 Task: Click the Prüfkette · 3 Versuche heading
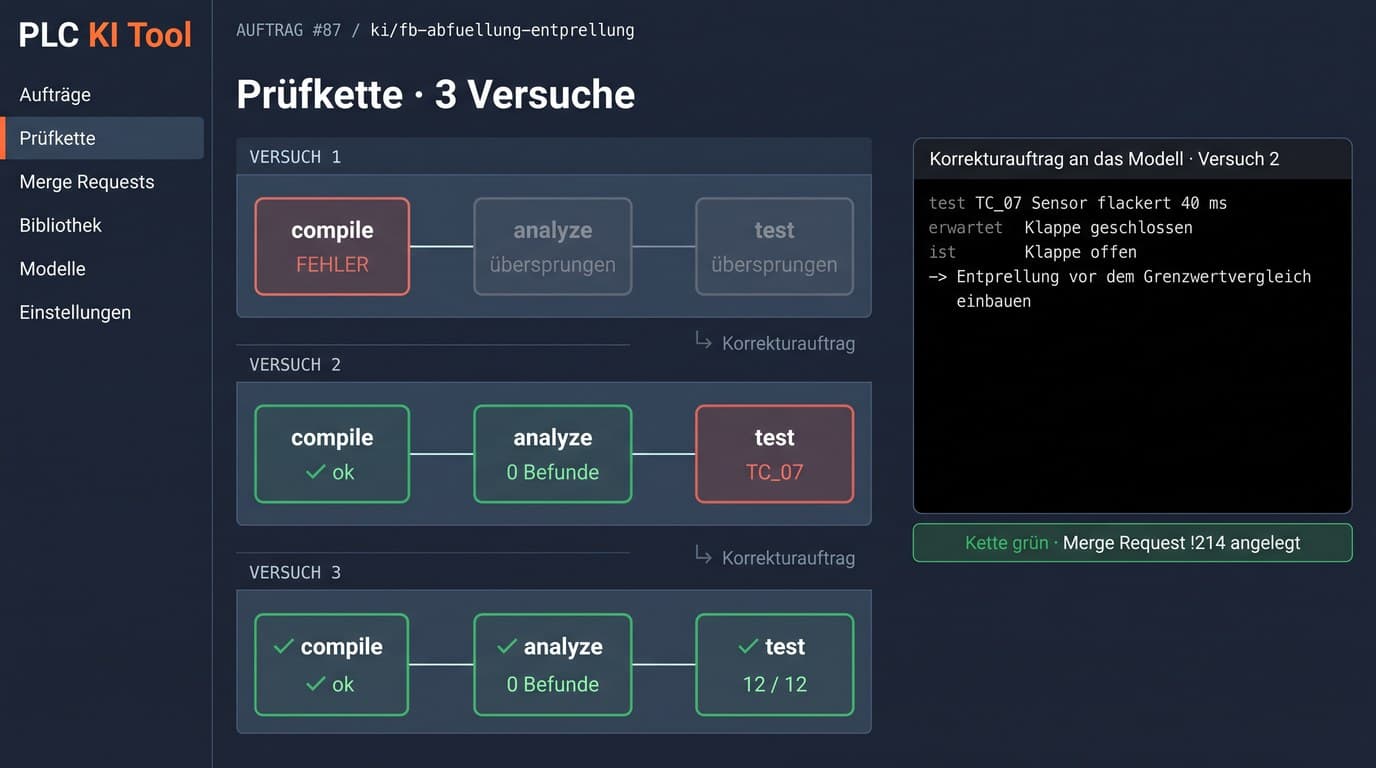436,94
